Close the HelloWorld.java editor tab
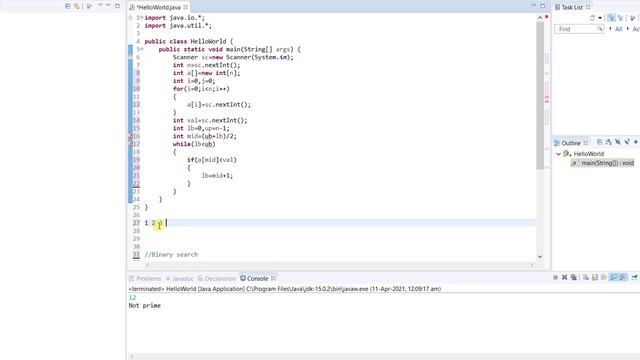This screenshot has height=360, width=640. pyautogui.click(x=186, y=7)
